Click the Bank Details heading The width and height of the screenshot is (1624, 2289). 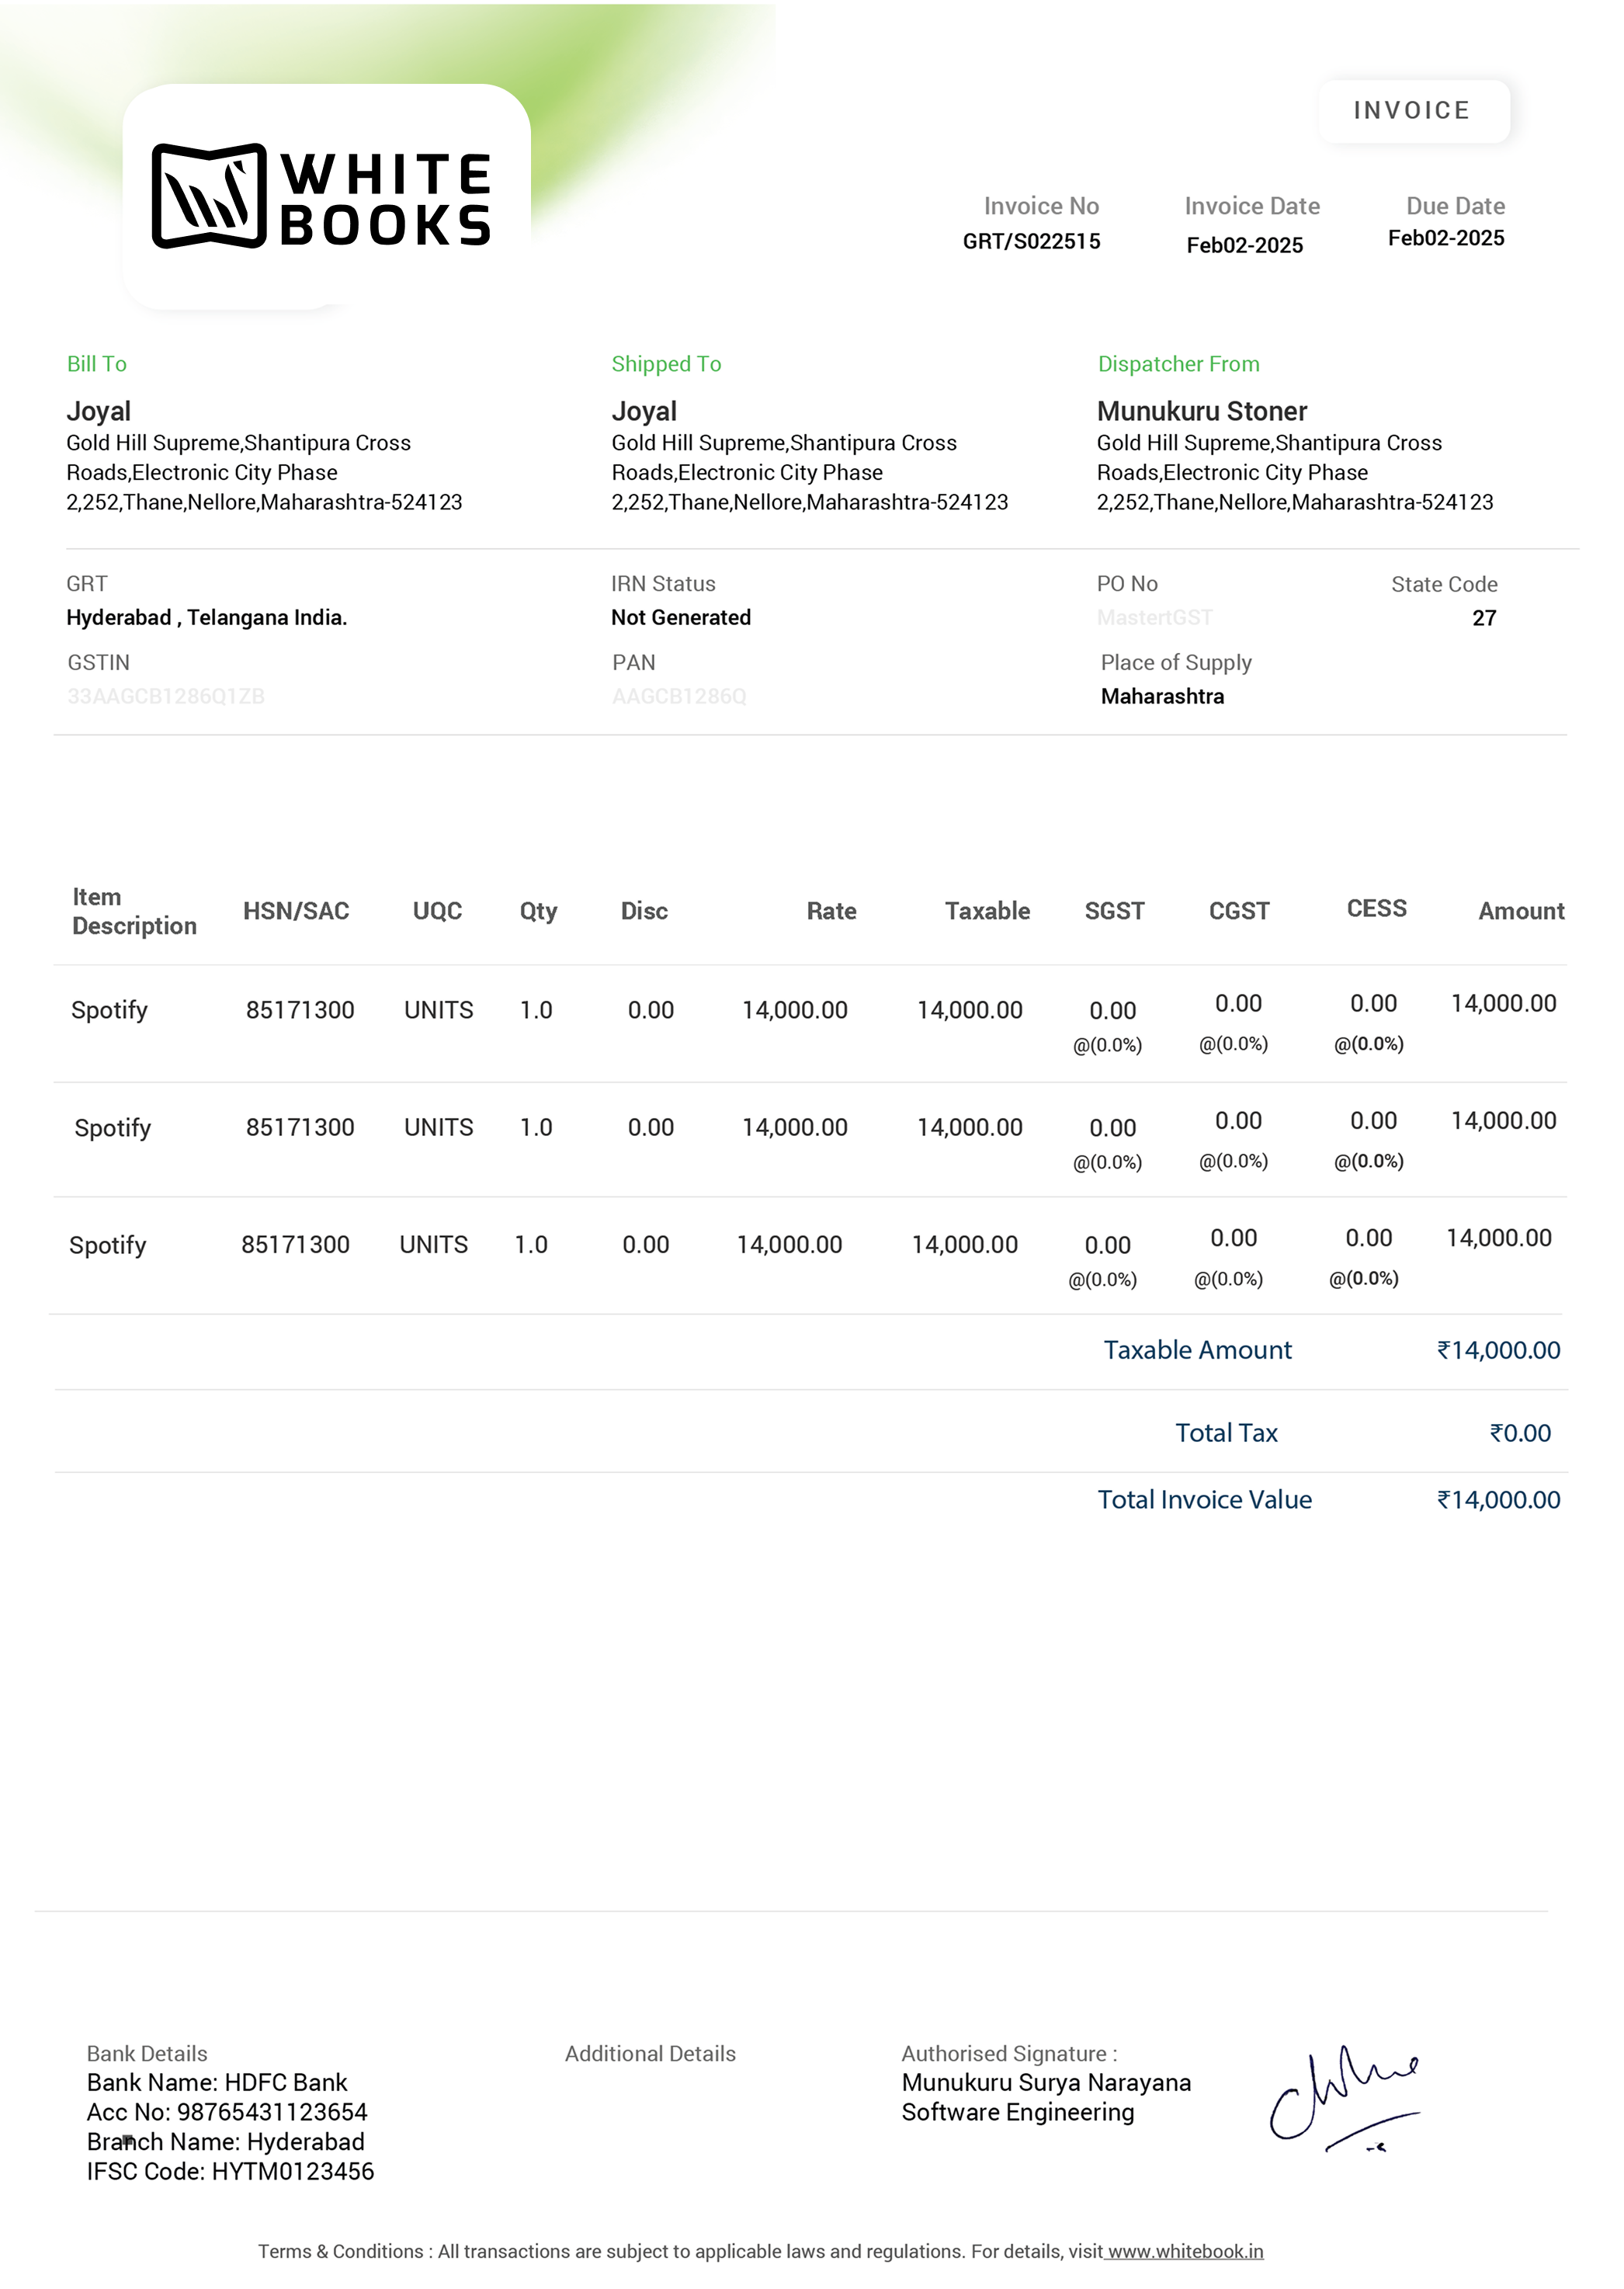click(147, 2054)
